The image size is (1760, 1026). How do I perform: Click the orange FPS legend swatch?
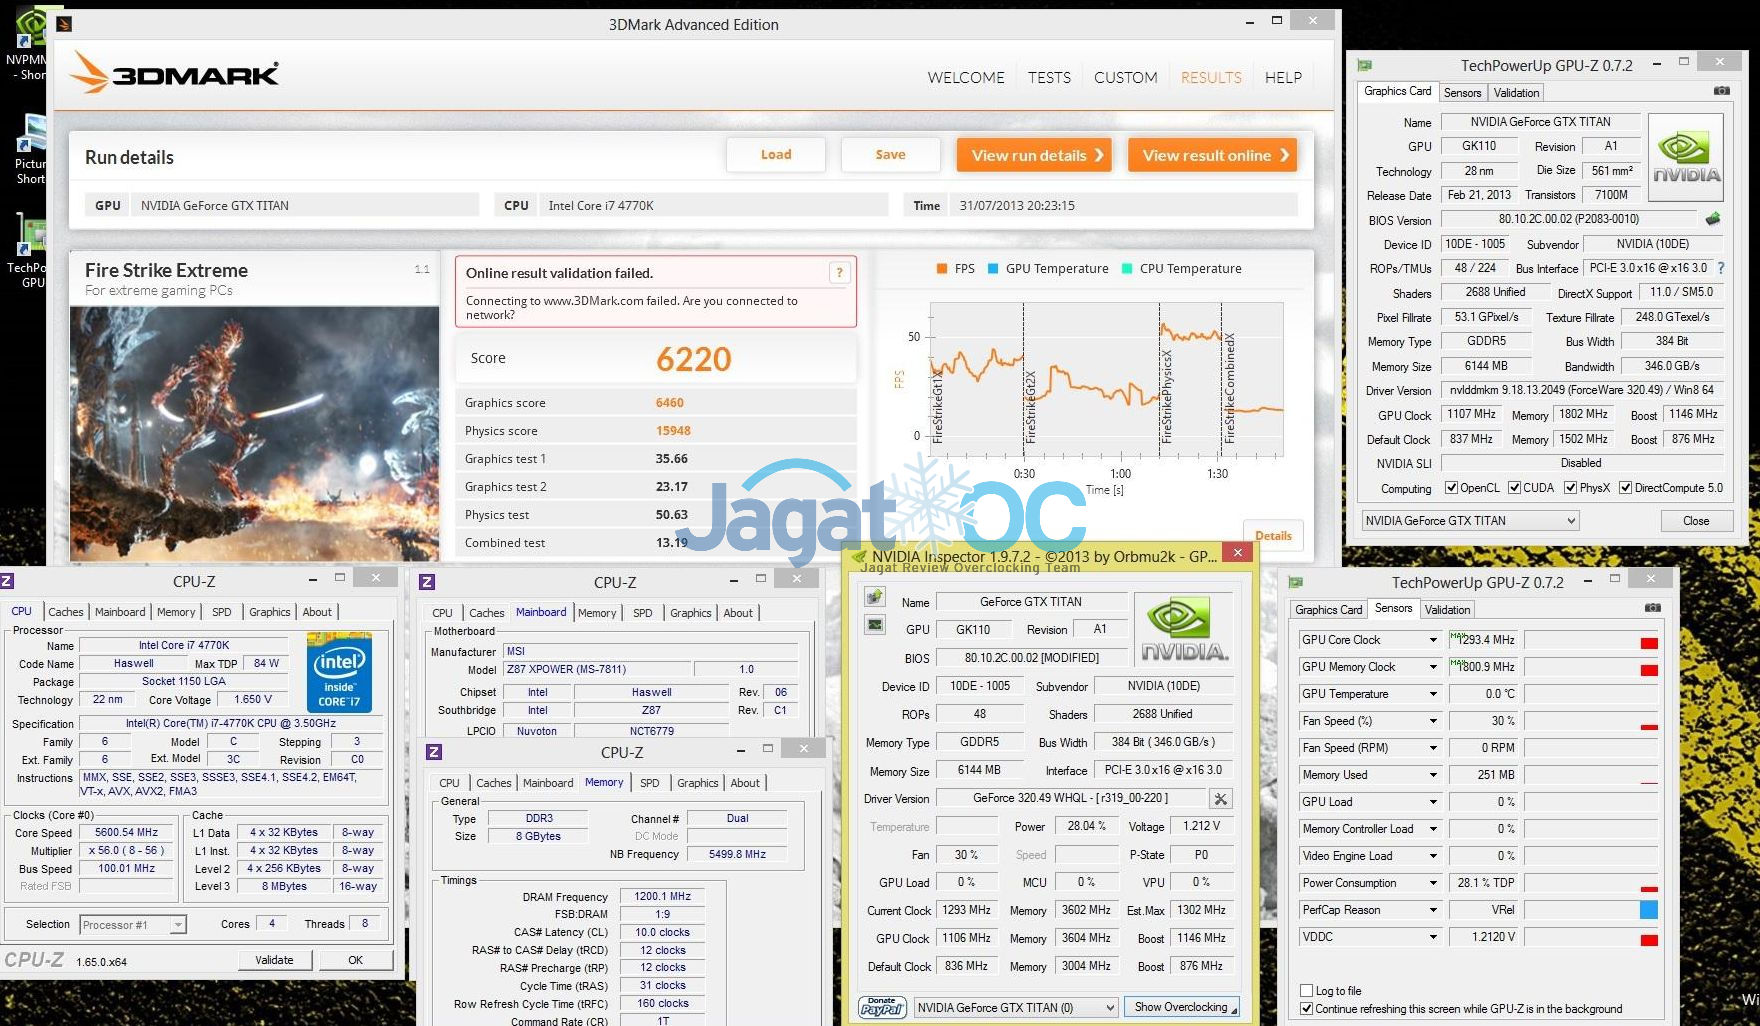pos(942,269)
